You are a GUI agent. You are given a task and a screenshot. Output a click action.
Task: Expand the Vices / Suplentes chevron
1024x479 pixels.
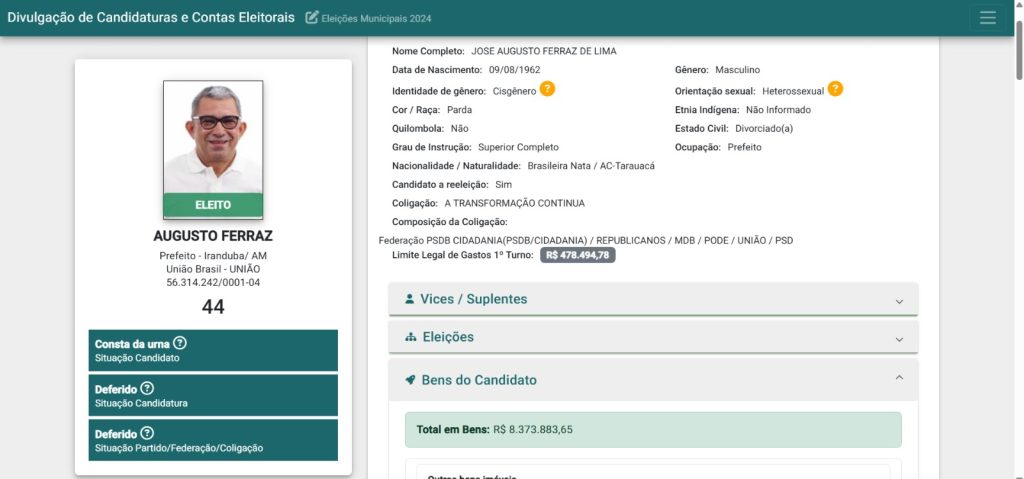(x=899, y=301)
